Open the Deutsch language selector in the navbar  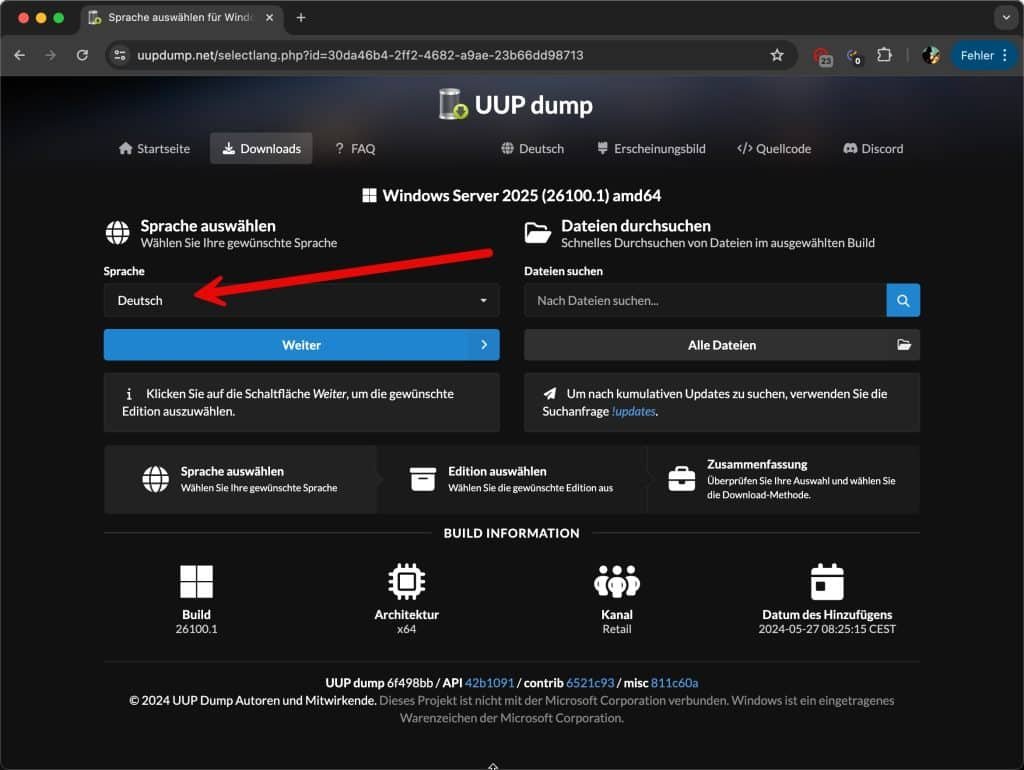[x=532, y=148]
